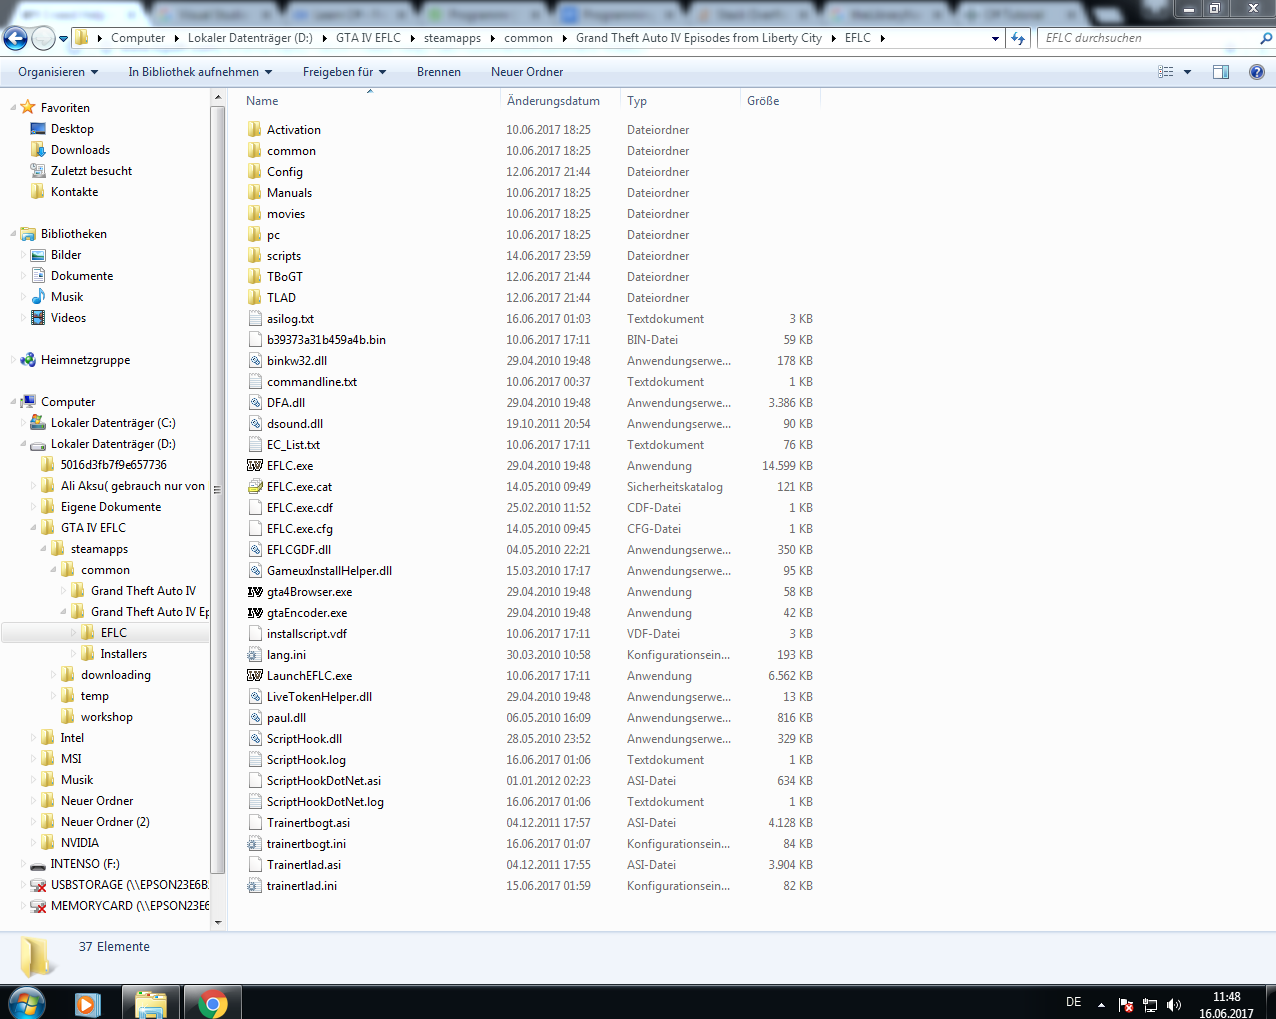1276x1019 pixels.
Task: Select the ScriptHookDotNet.asi file
Action: [x=323, y=781]
